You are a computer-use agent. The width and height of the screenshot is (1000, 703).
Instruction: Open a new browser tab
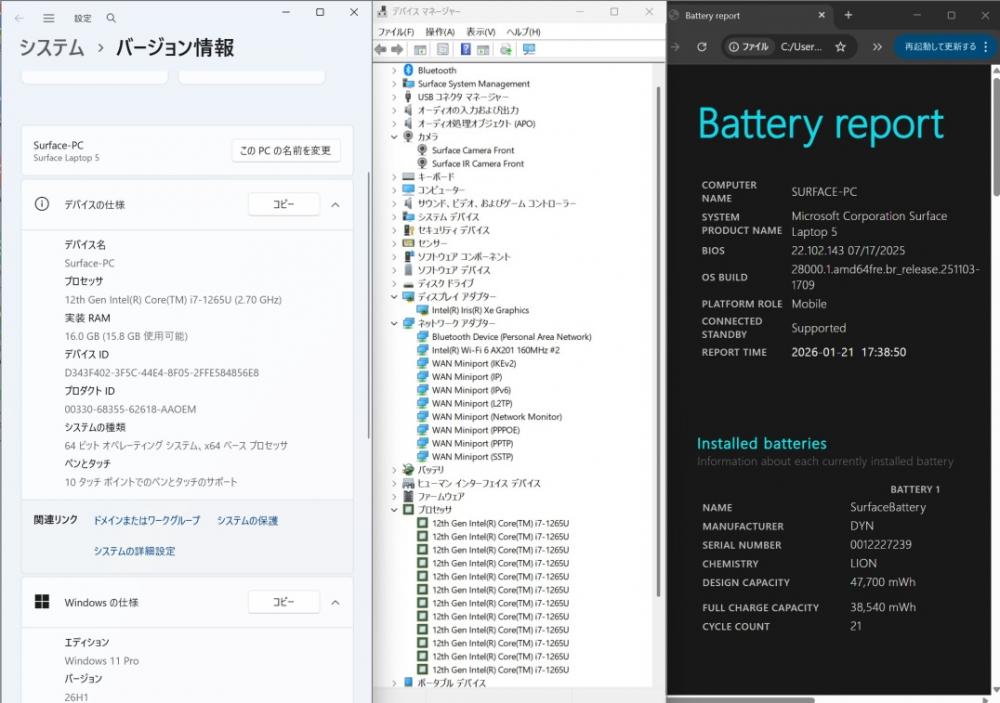[848, 15]
